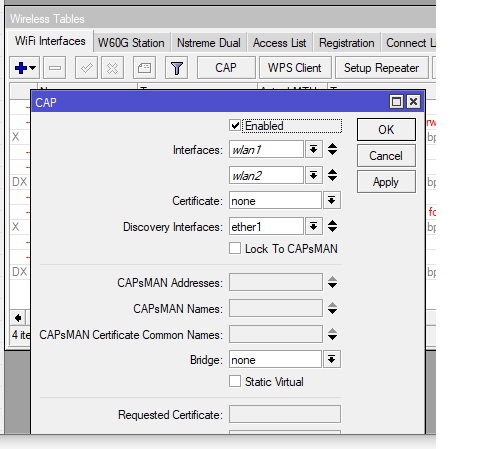Tick the Static Virtual checkbox
The width and height of the screenshot is (504, 449).
pyautogui.click(x=235, y=381)
